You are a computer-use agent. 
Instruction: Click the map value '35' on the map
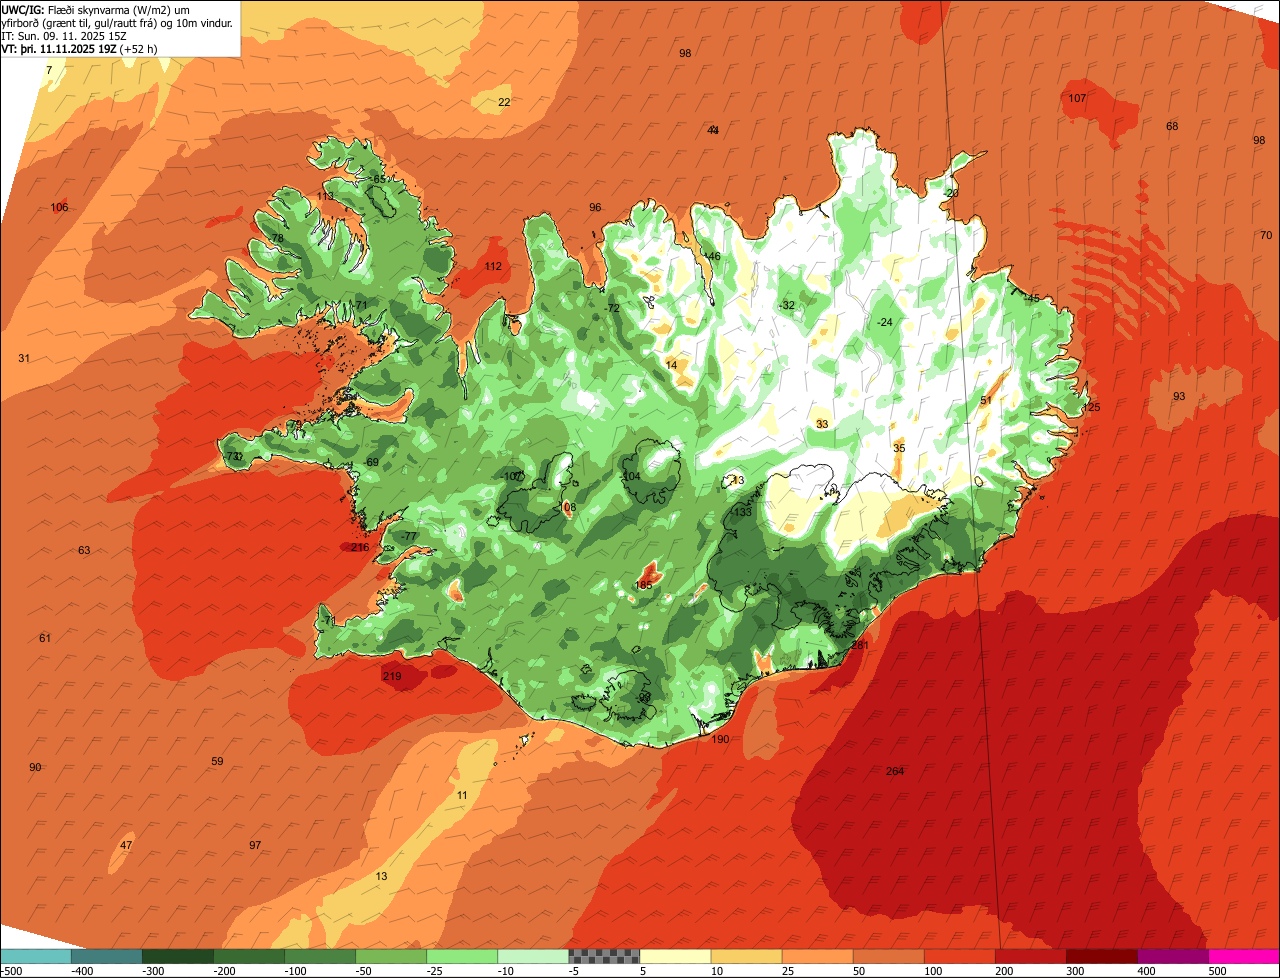(899, 448)
